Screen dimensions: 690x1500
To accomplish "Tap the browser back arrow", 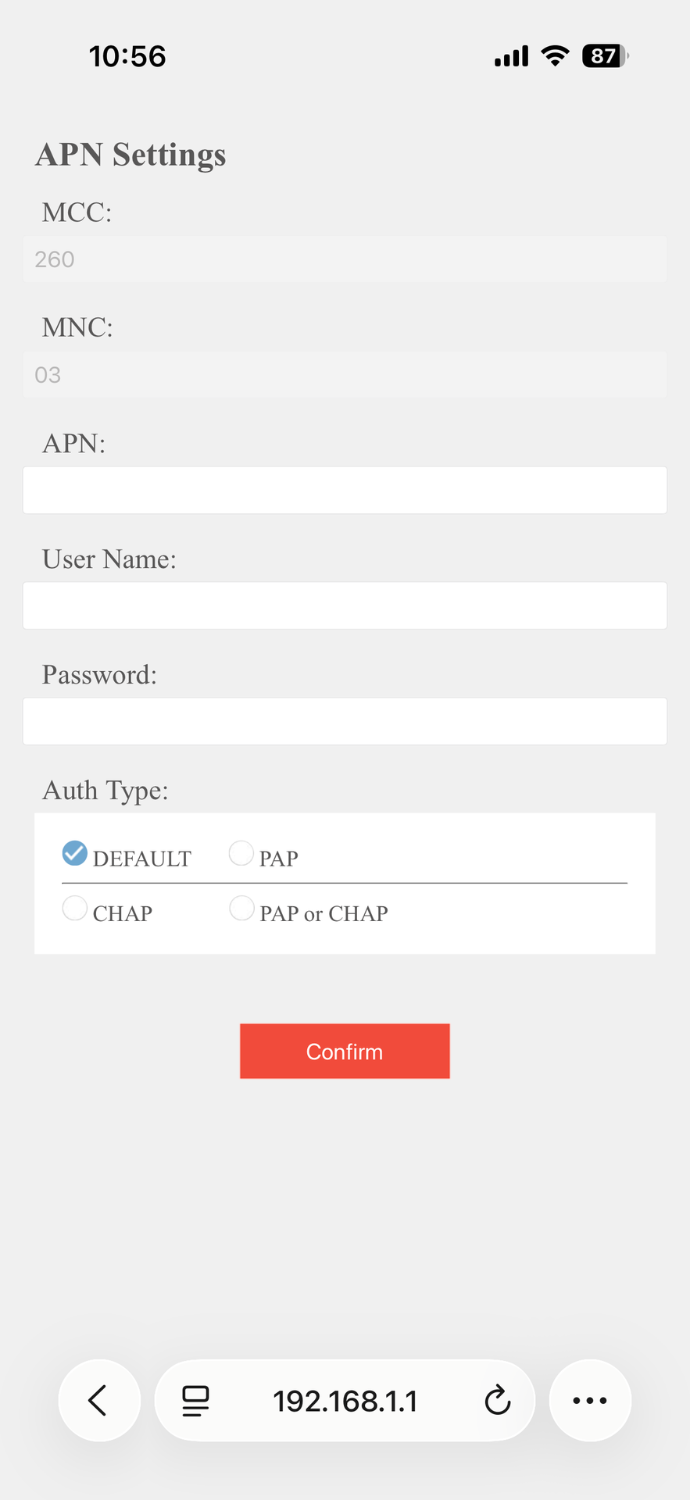I will (x=98, y=1400).
